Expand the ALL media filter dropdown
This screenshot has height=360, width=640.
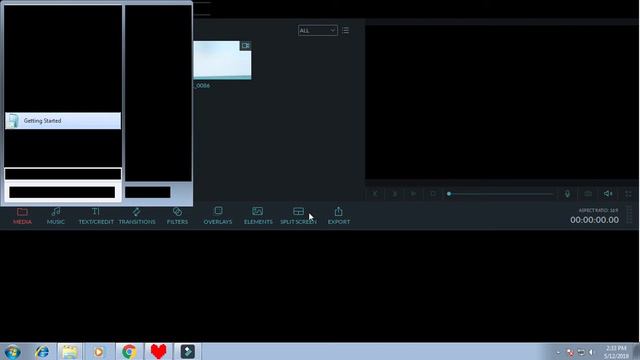[x=318, y=30]
